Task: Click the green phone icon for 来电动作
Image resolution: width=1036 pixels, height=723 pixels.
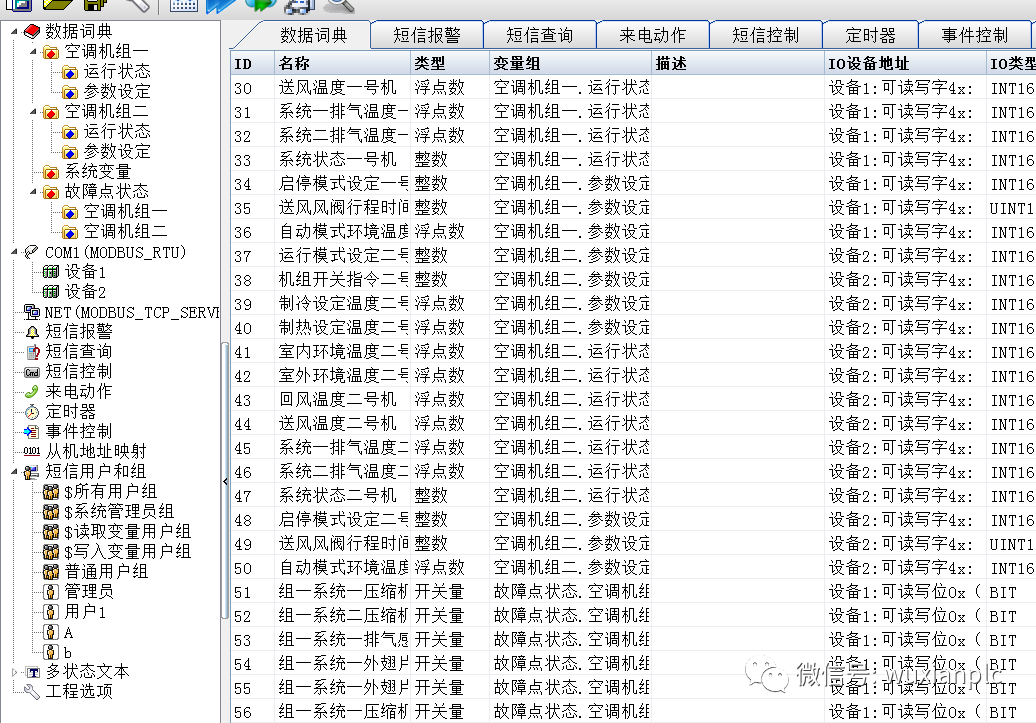Action: [32, 392]
